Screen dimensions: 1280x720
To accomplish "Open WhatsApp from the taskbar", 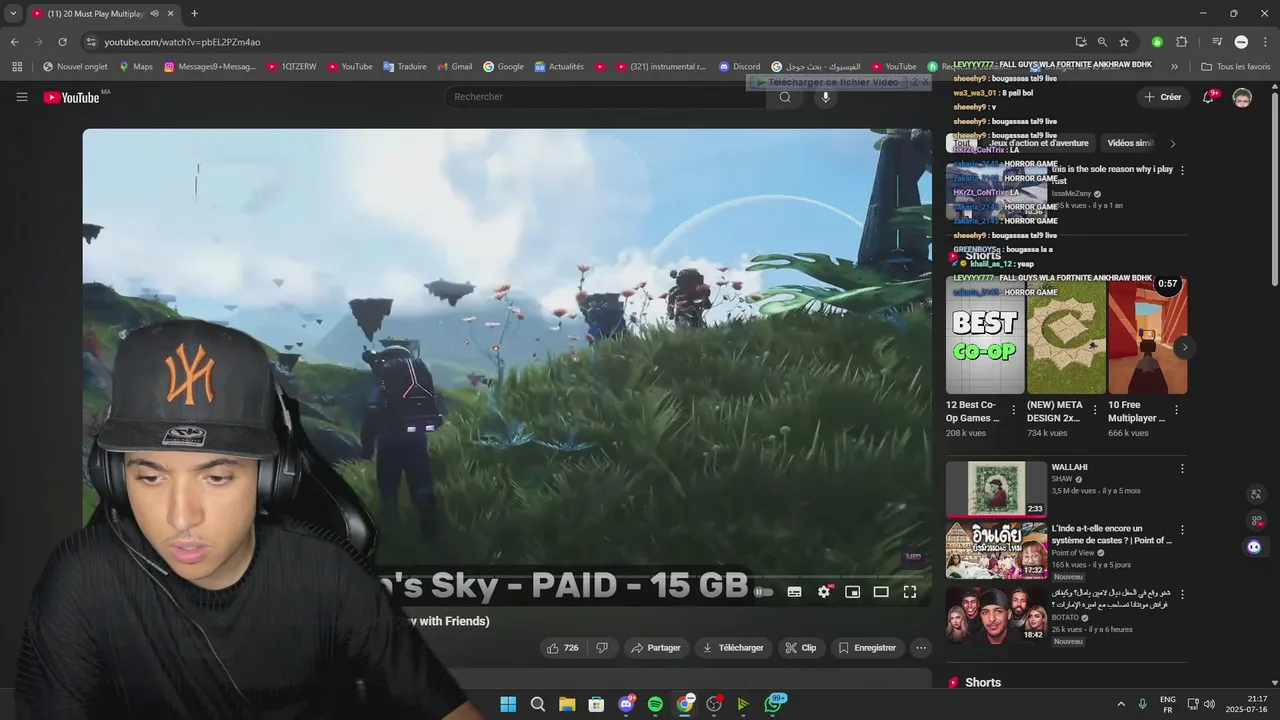I will coord(773,704).
